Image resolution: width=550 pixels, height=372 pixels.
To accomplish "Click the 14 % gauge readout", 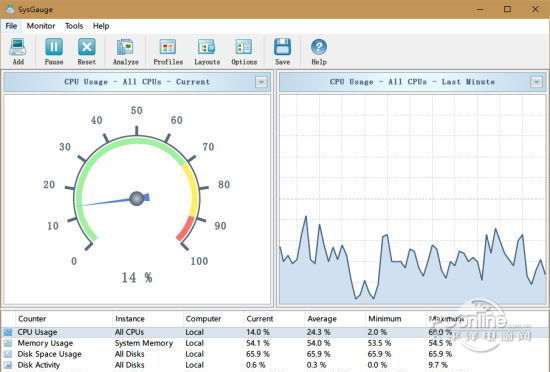I will (x=136, y=278).
